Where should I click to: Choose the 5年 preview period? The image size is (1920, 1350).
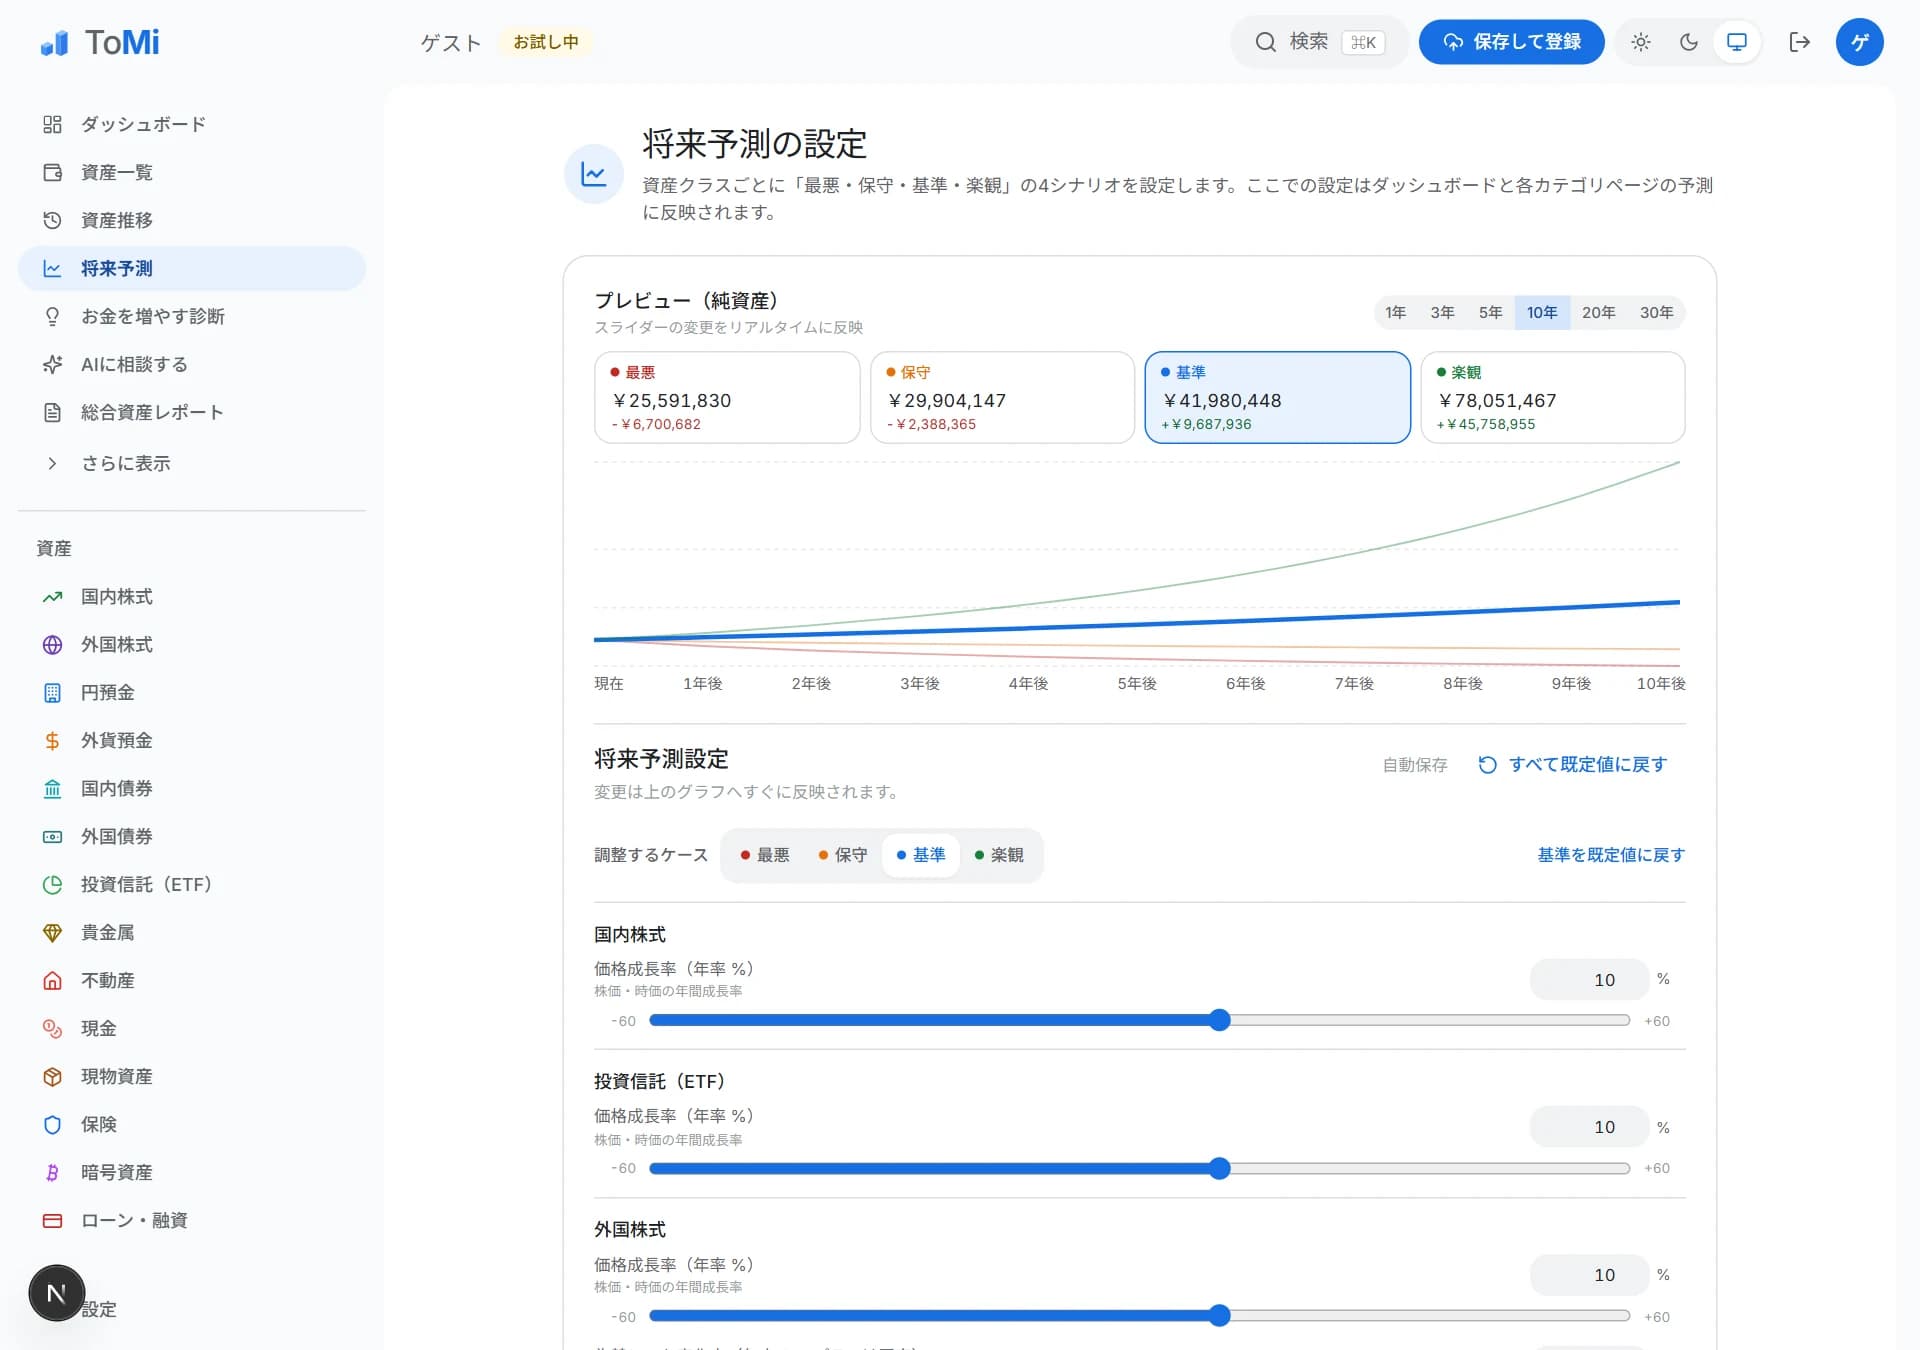(x=1490, y=312)
